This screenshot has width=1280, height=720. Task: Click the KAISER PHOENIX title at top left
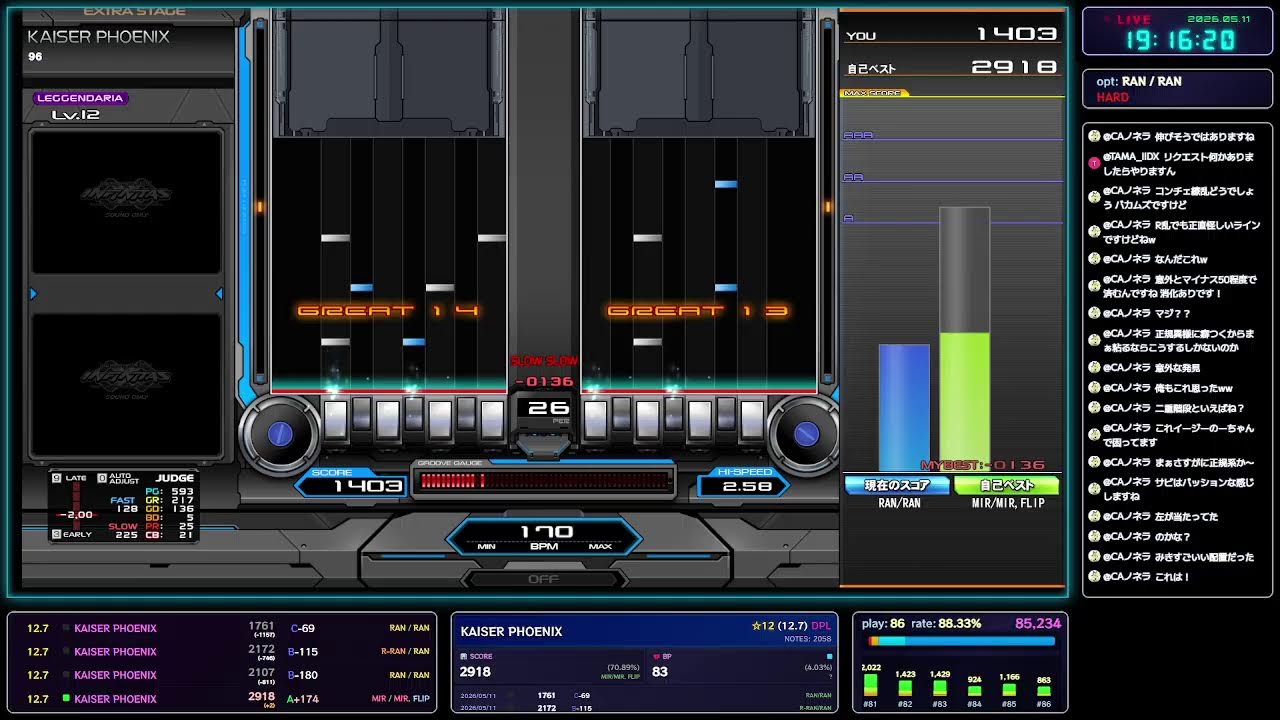pyautogui.click(x=98, y=36)
